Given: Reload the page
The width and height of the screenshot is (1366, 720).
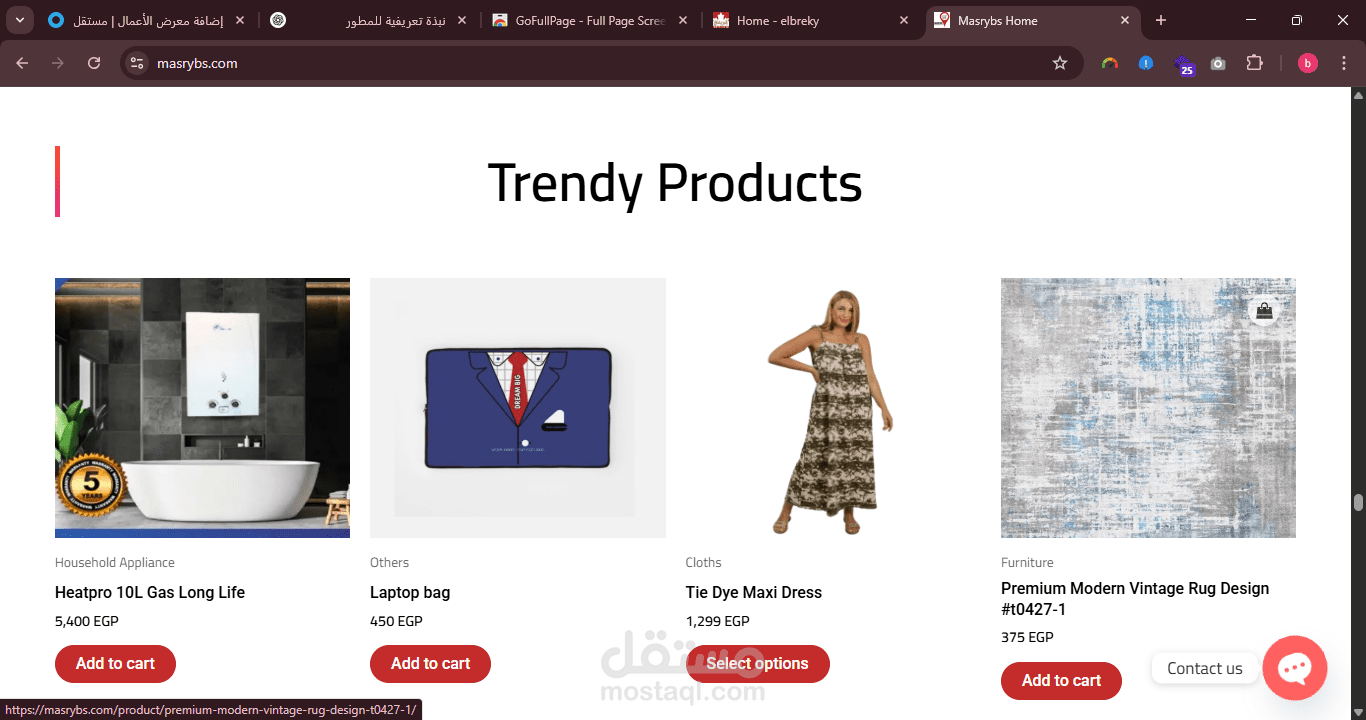Looking at the screenshot, I should click(x=94, y=63).
